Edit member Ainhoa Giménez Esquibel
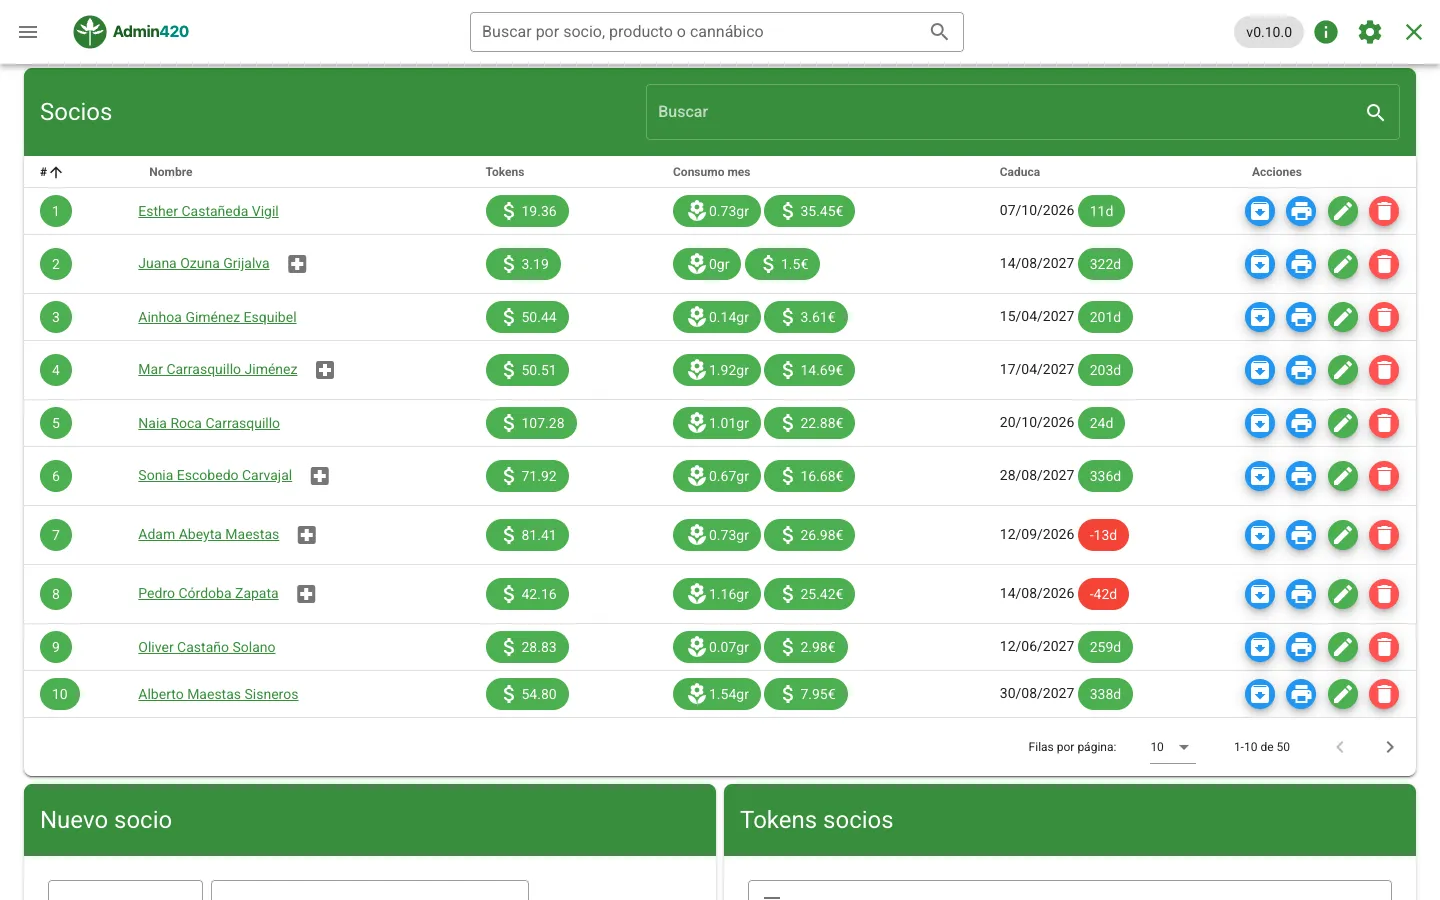Image resolution: width=1440 pixels, height=900 pixels. tap(1343, 317)
